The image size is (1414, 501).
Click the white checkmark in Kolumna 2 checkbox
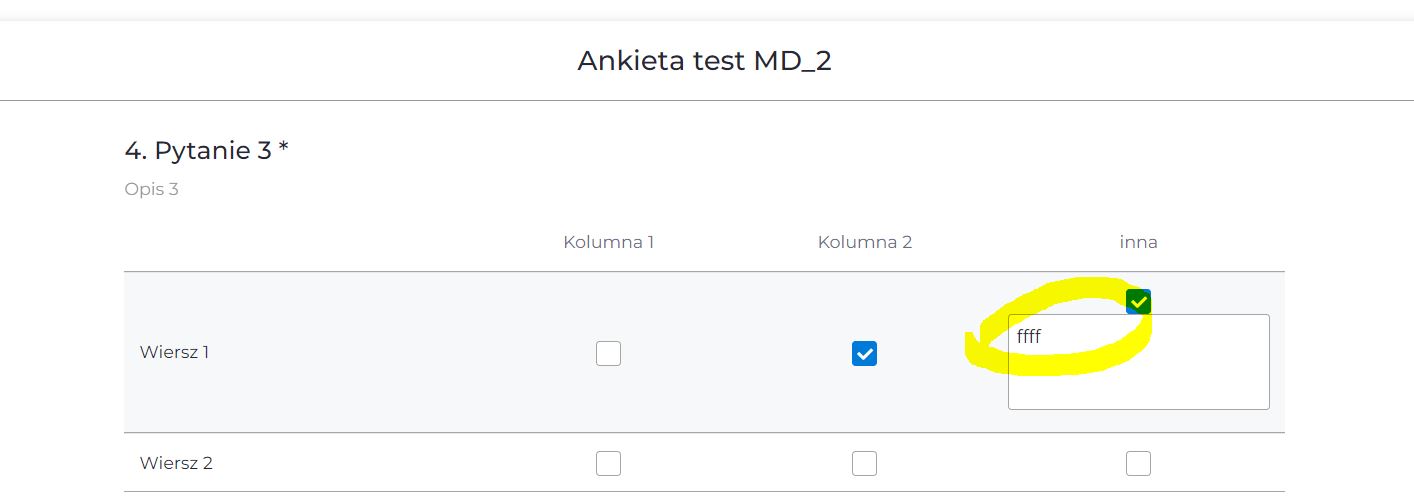tap(864, 353)
